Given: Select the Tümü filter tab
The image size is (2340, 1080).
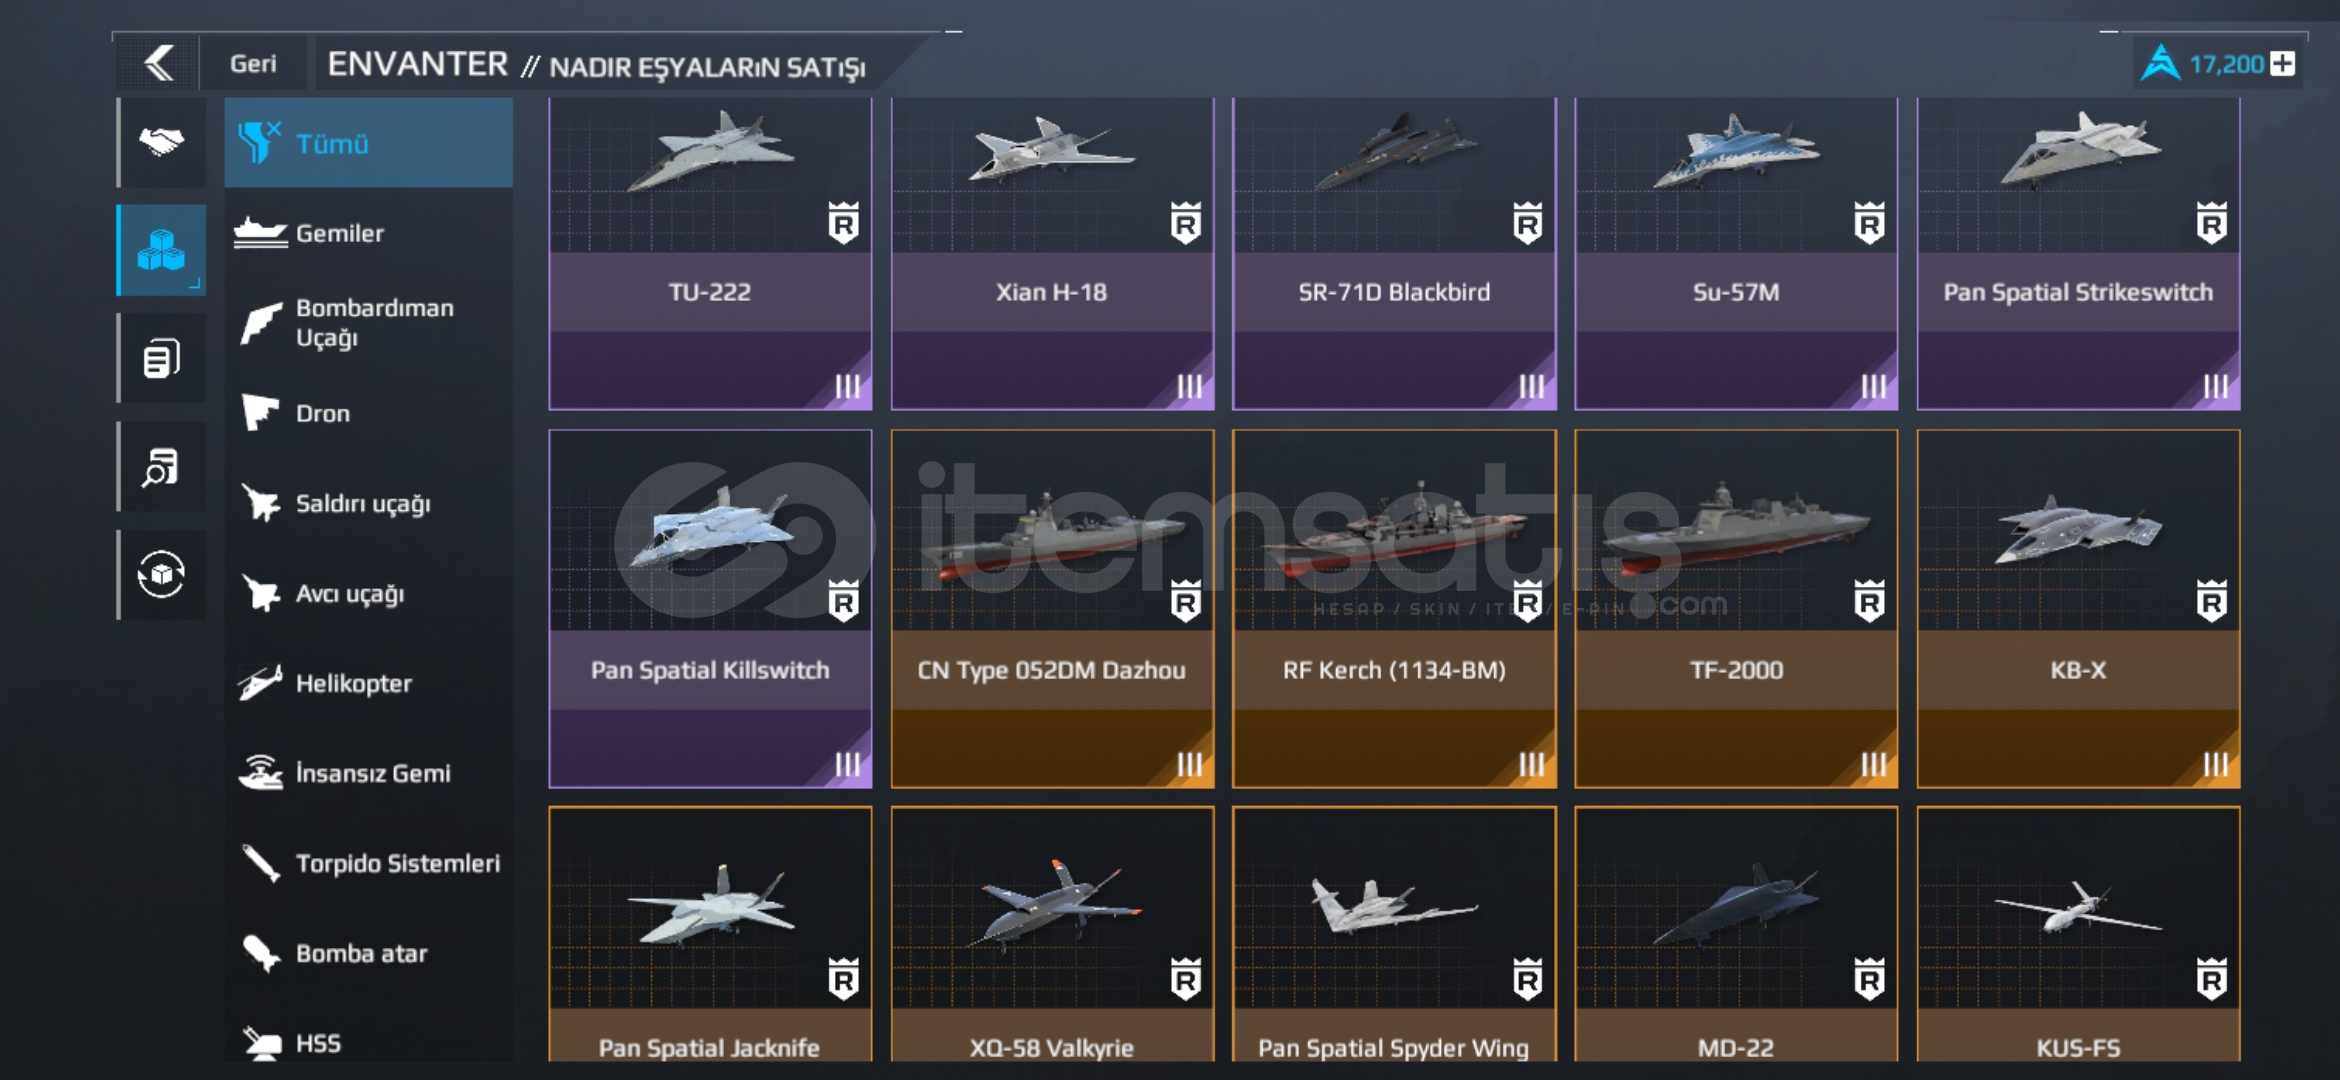Looking at the screenshot, I should (x=369, y=143).
